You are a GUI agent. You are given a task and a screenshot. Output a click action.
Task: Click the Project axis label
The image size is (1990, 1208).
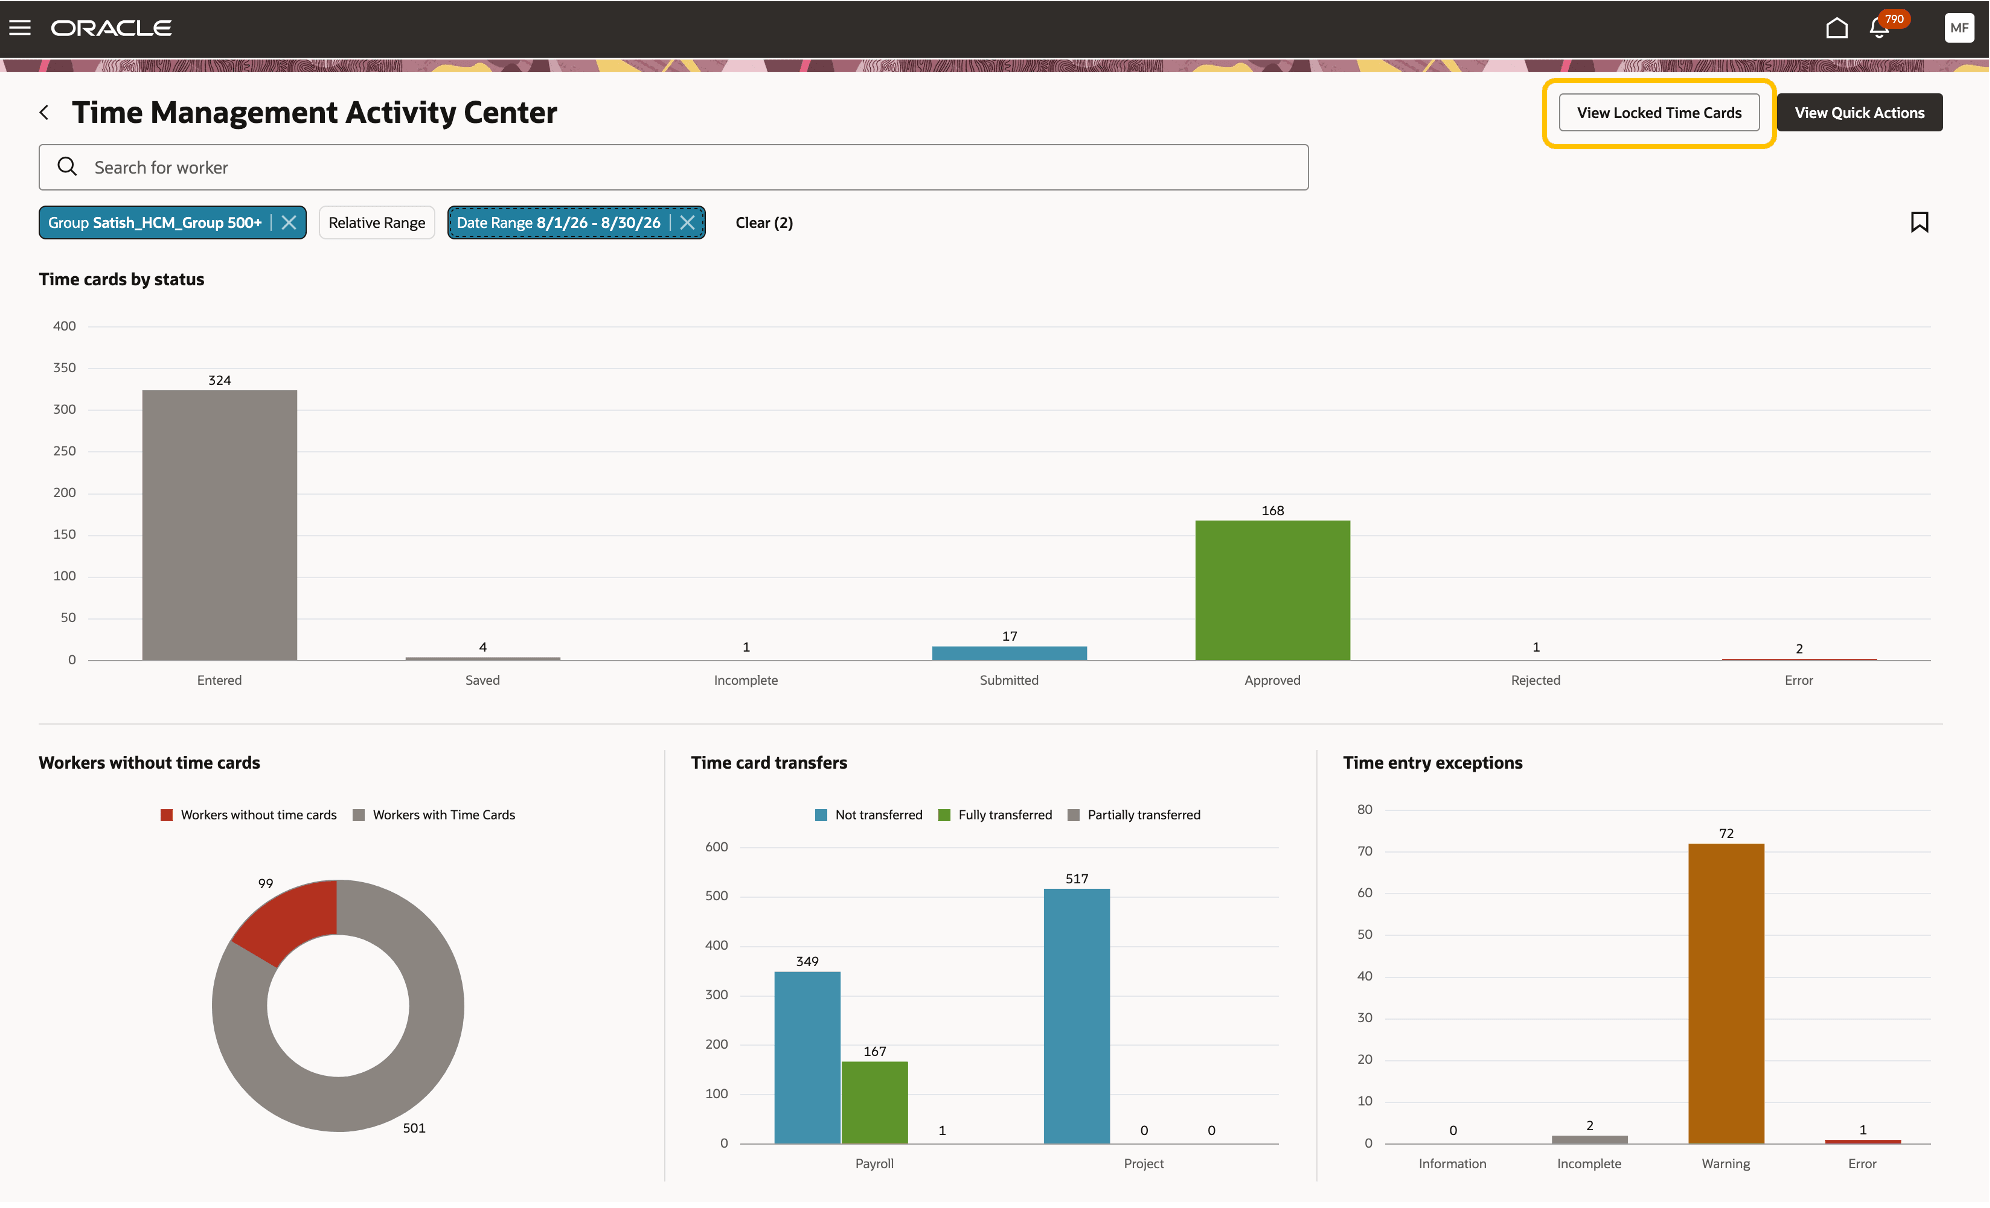(1144, 1163)
